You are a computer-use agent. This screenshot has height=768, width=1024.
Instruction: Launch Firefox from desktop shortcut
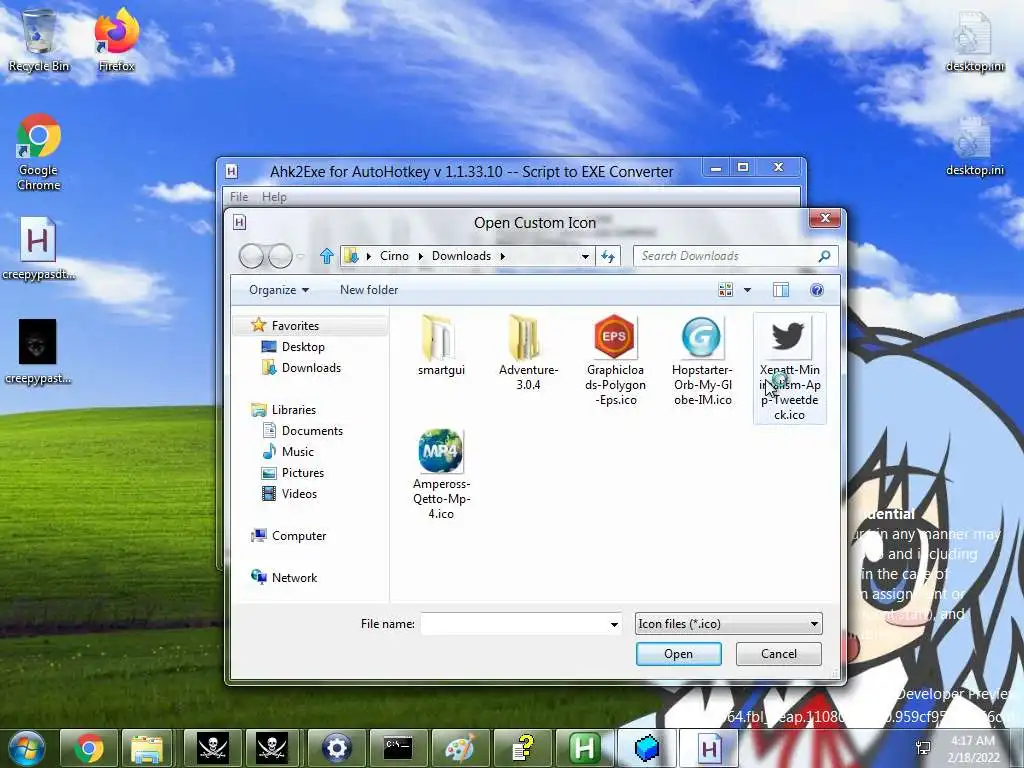116,40
